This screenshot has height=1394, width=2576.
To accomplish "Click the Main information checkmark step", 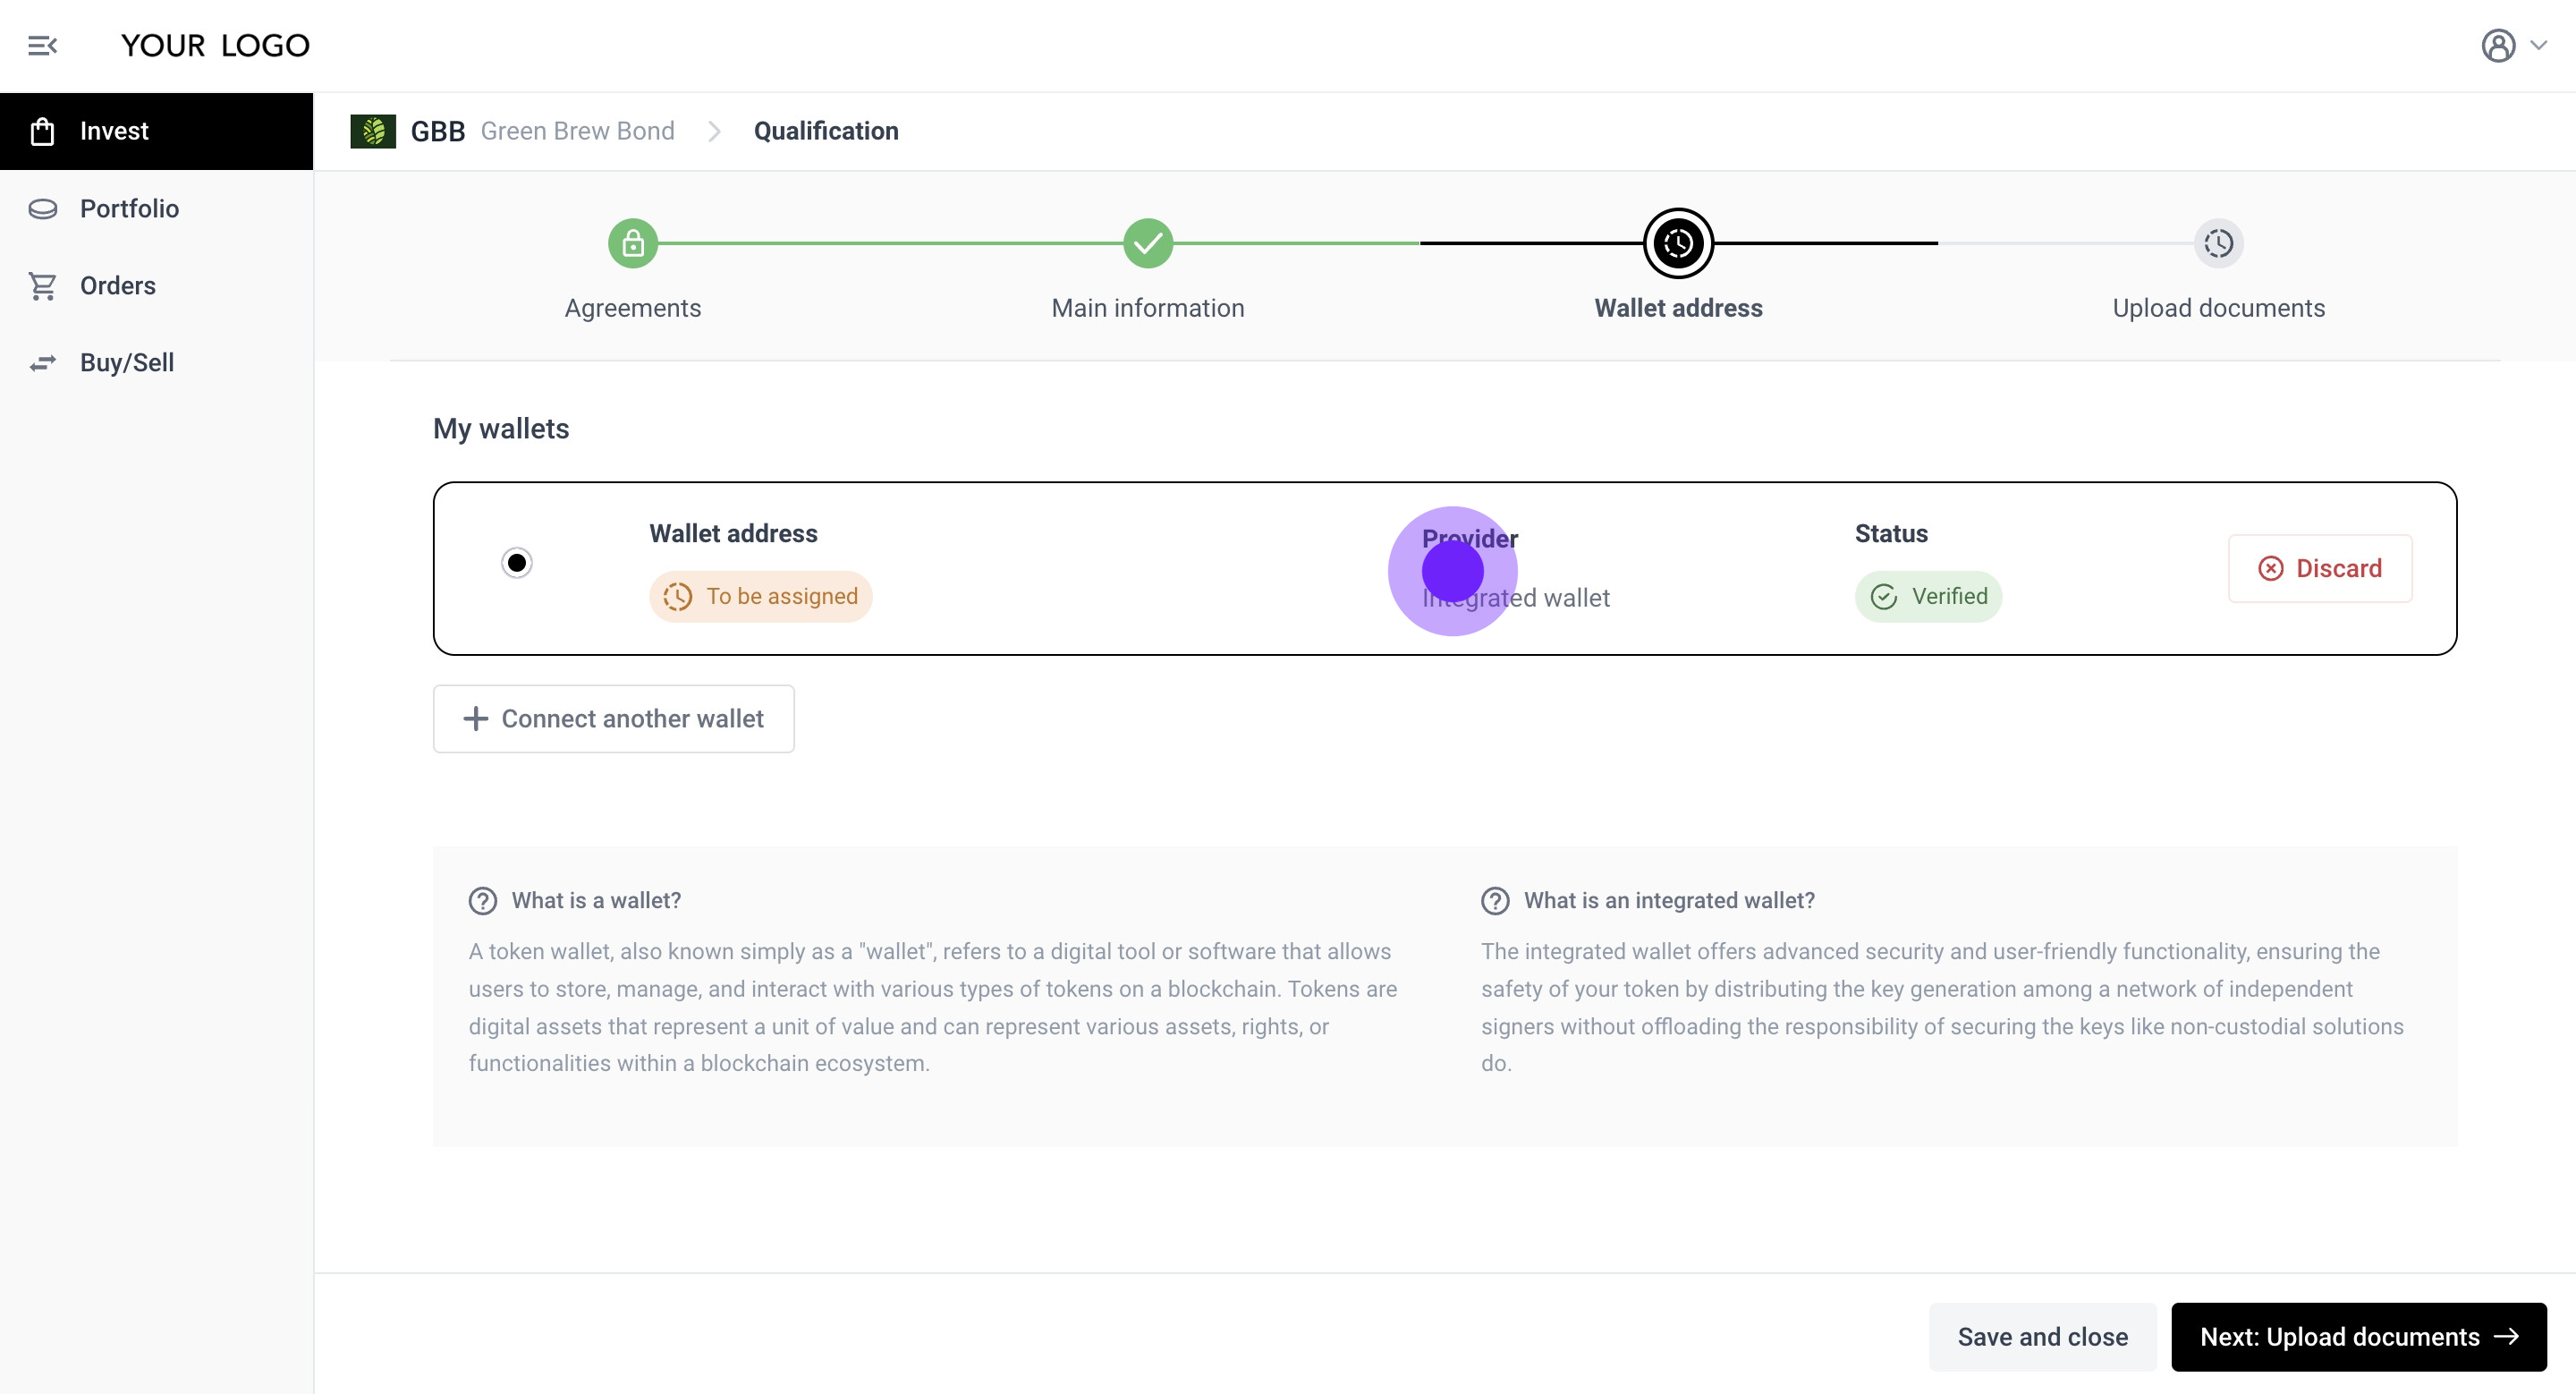I will click(x=1147, y=243).
